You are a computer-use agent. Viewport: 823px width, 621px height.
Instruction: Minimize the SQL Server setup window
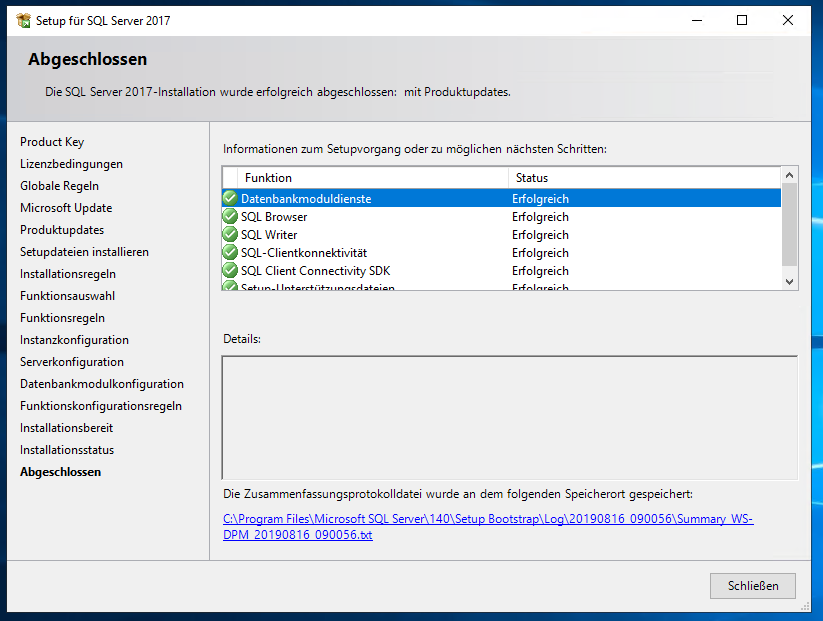(697, 20)
